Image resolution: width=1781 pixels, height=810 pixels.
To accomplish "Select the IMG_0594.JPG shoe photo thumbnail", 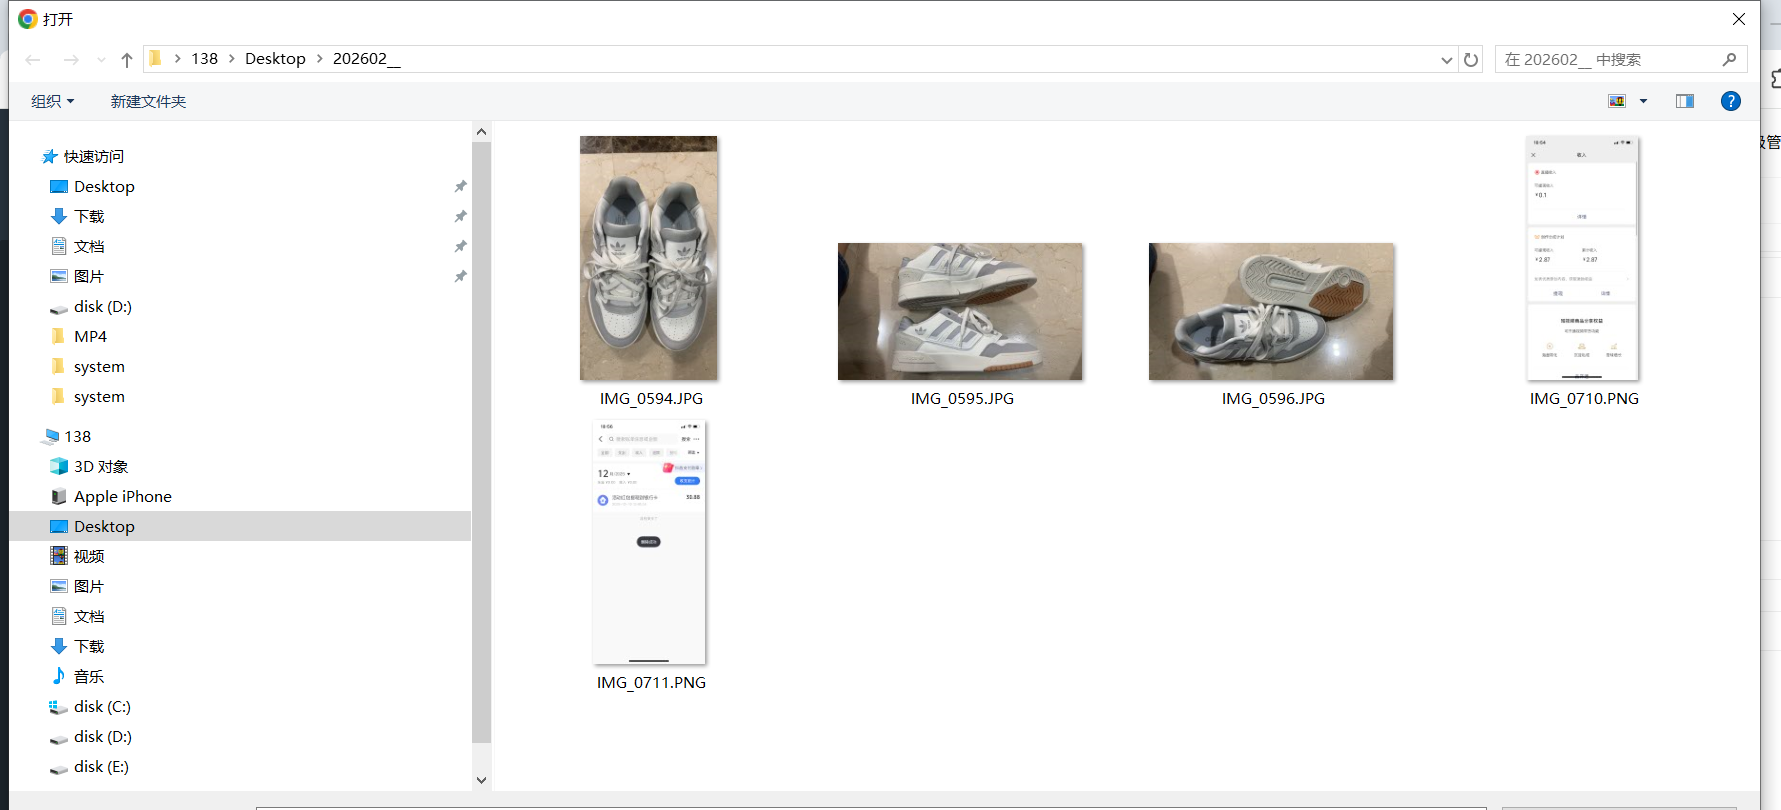I will (649, 258).
